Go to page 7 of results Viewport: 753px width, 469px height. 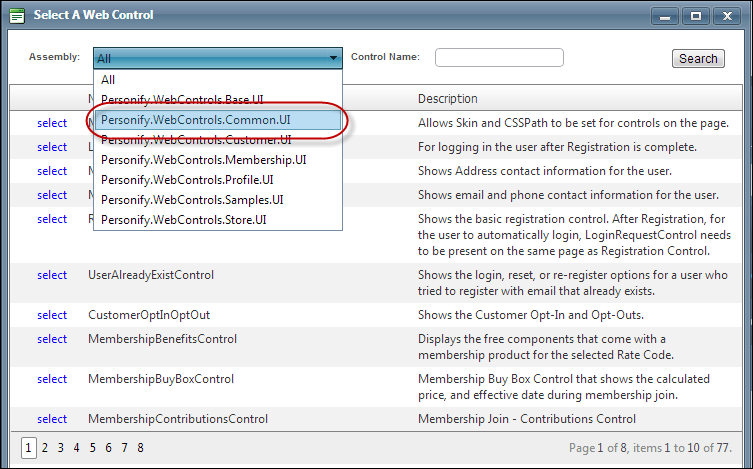[x=124, y=448]
